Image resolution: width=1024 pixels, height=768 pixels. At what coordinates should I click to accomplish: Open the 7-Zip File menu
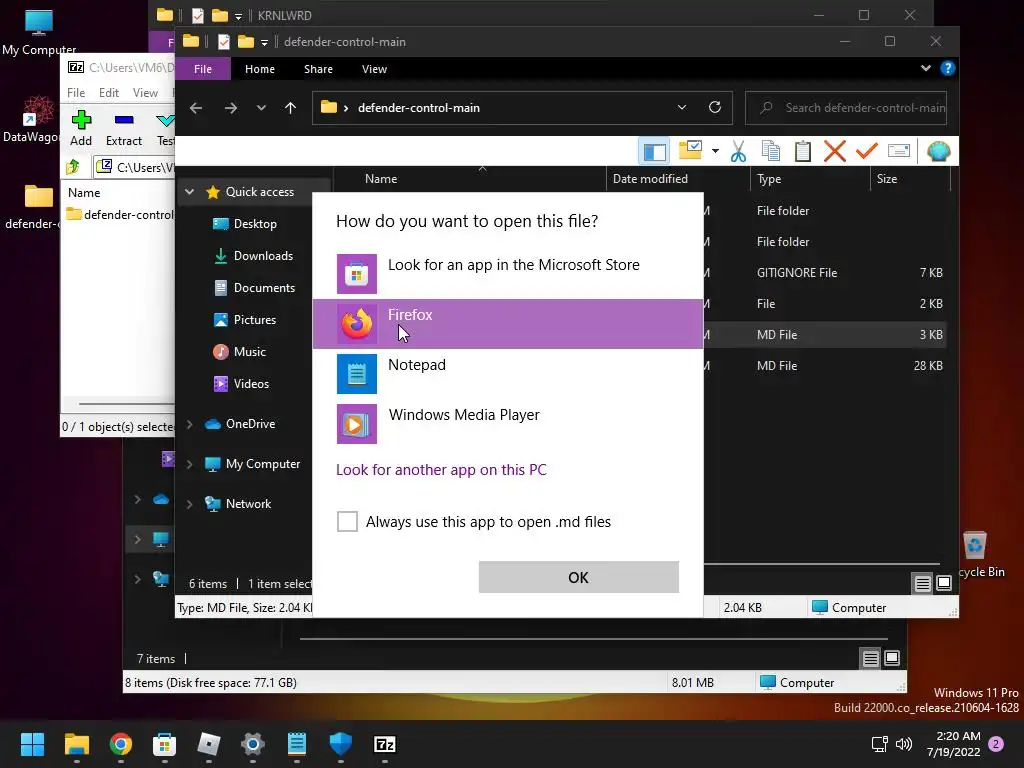point(76,93)
